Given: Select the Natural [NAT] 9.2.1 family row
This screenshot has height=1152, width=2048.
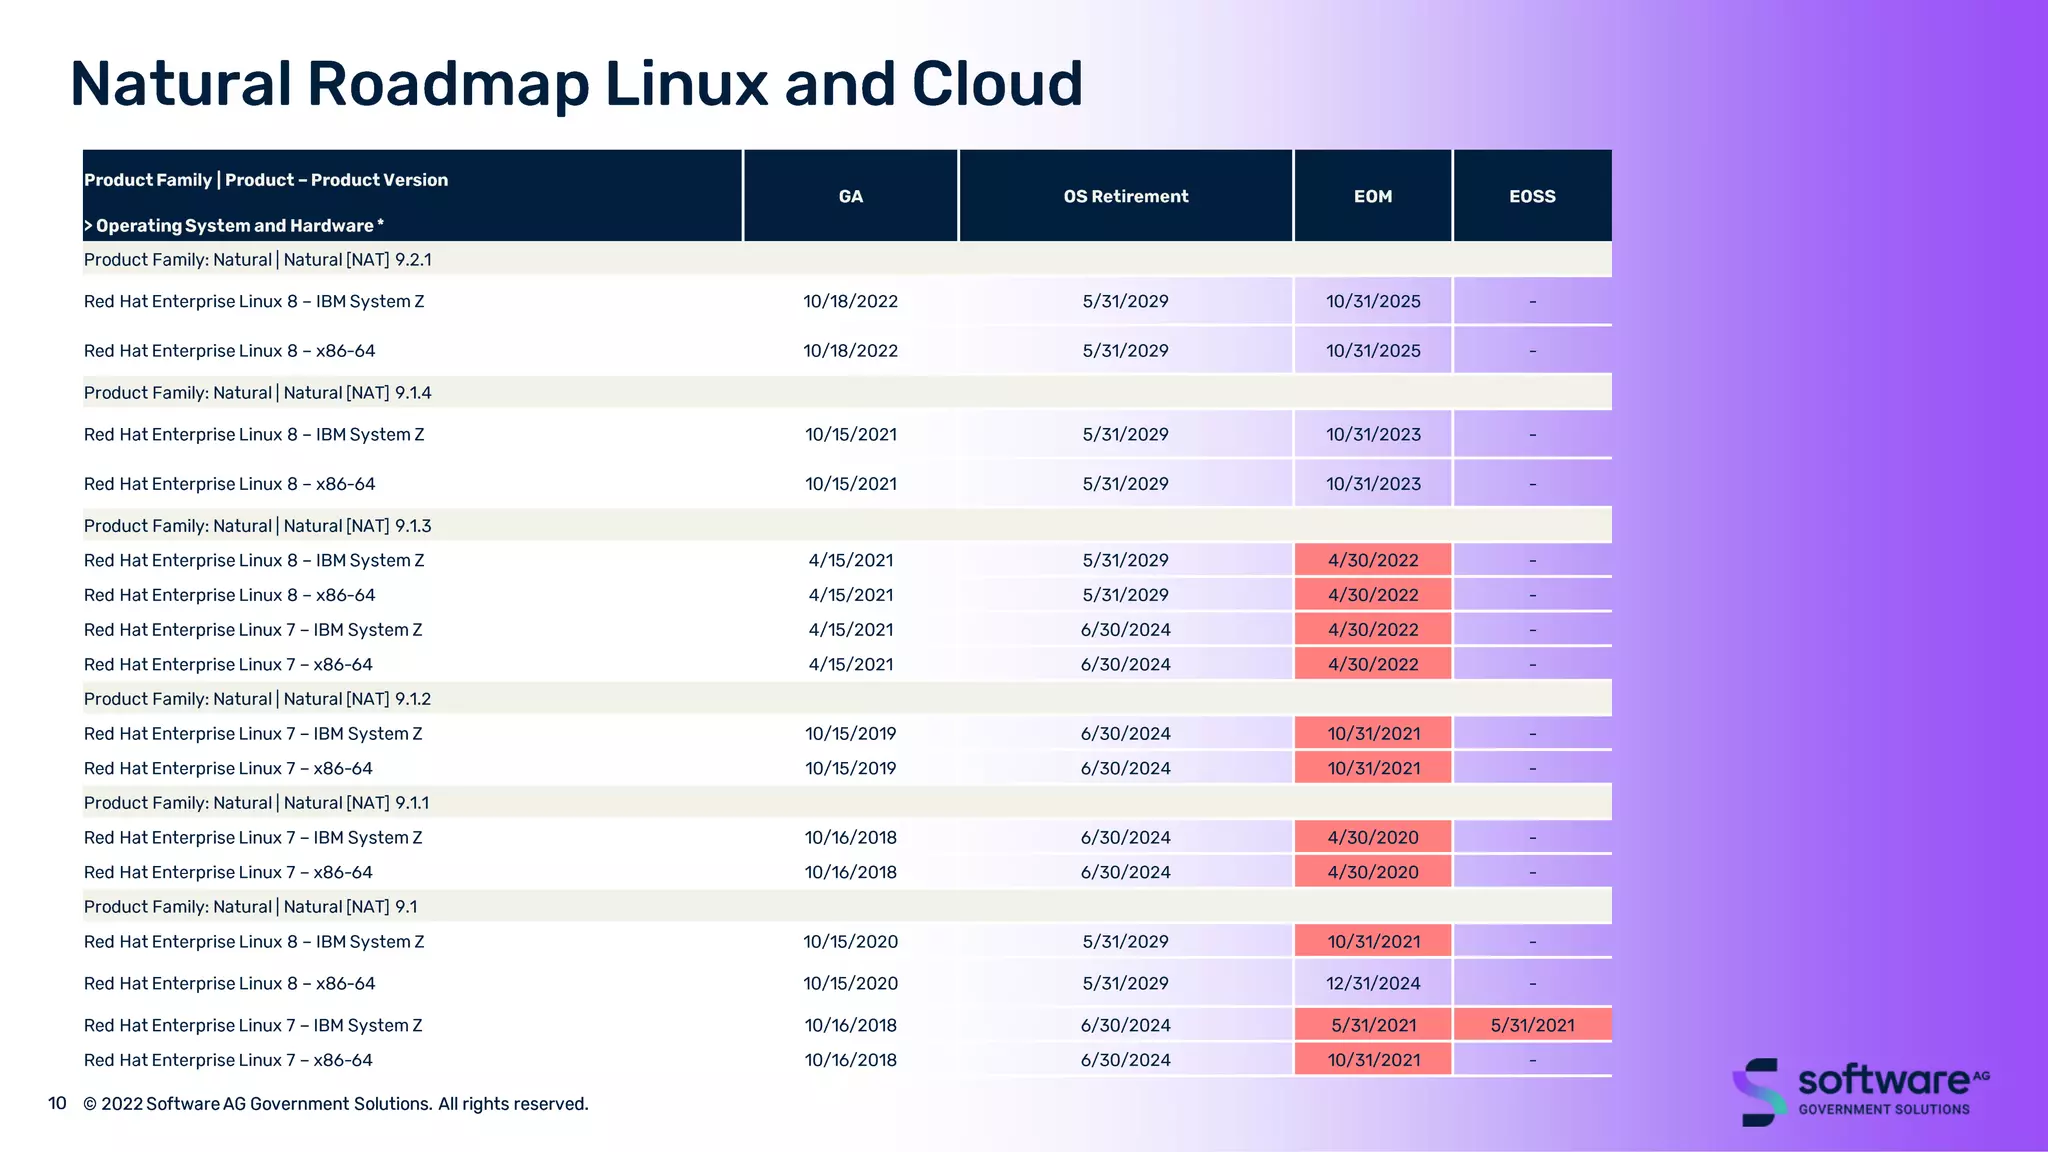Looking at the screenshot, I should 258,260.
